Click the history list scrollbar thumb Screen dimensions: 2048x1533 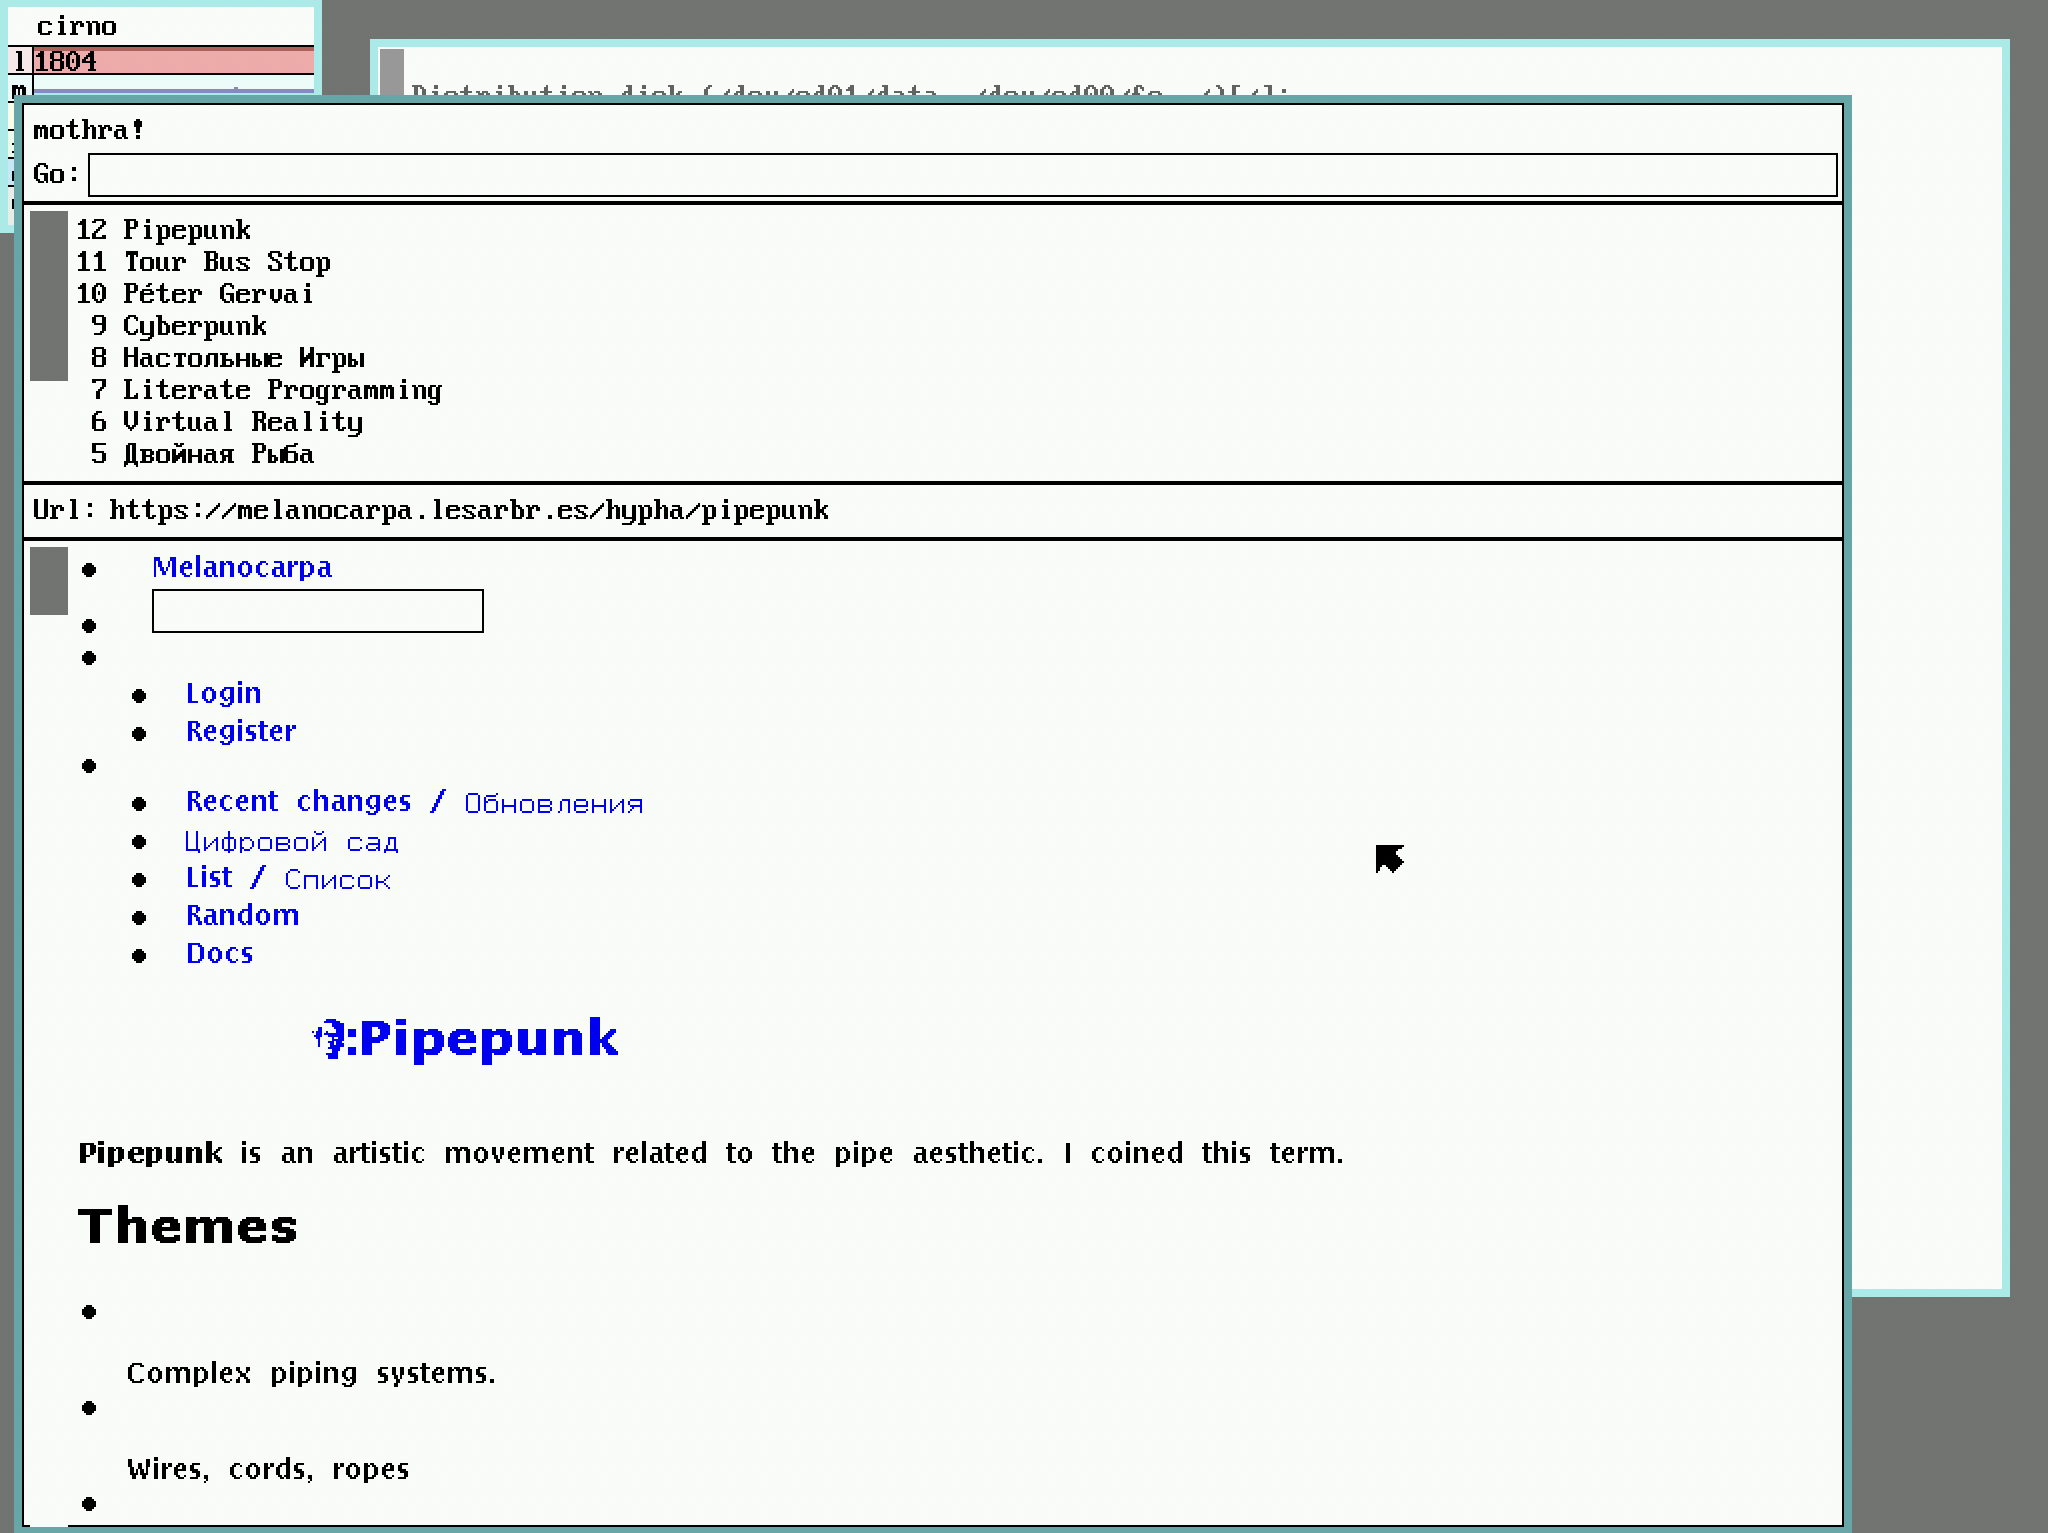(49, 296)
